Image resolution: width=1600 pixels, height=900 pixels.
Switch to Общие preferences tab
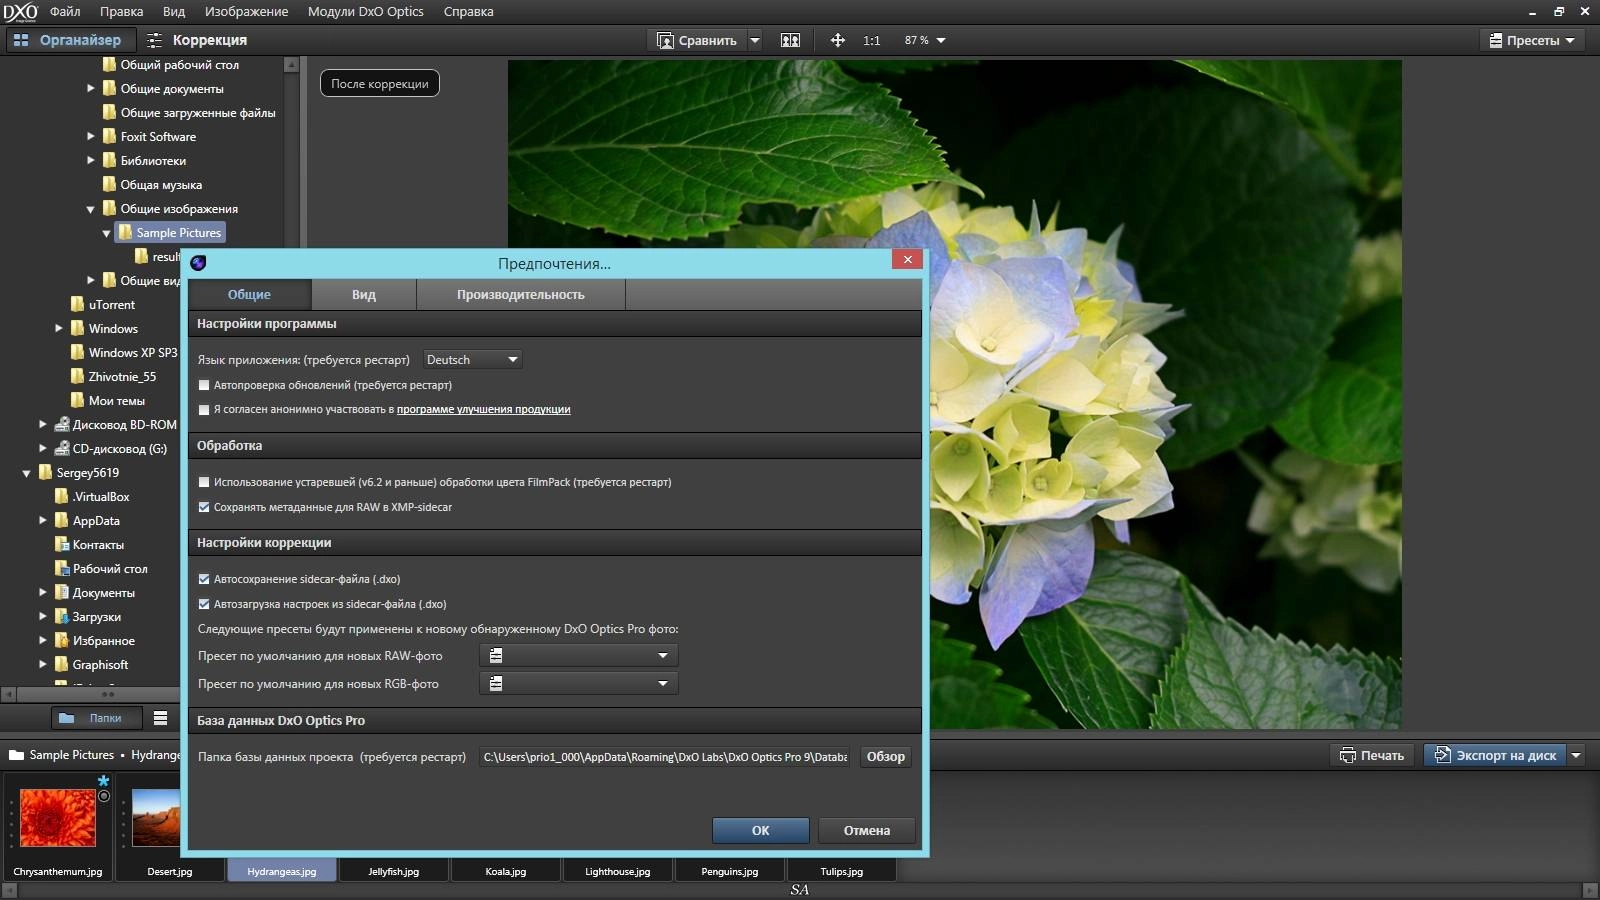[249, 294]
